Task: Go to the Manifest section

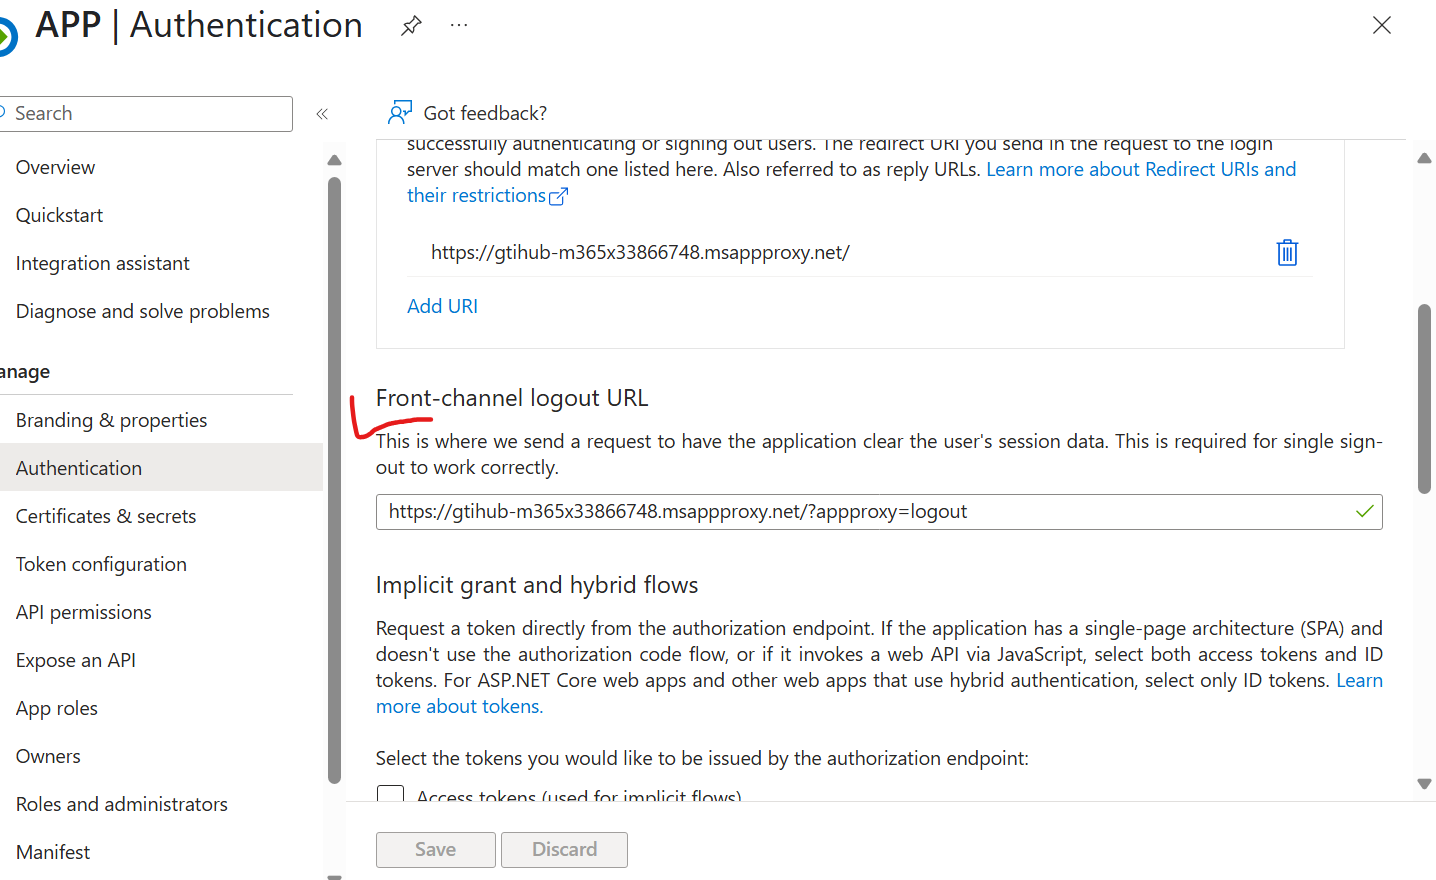Action: pos(52,851)
